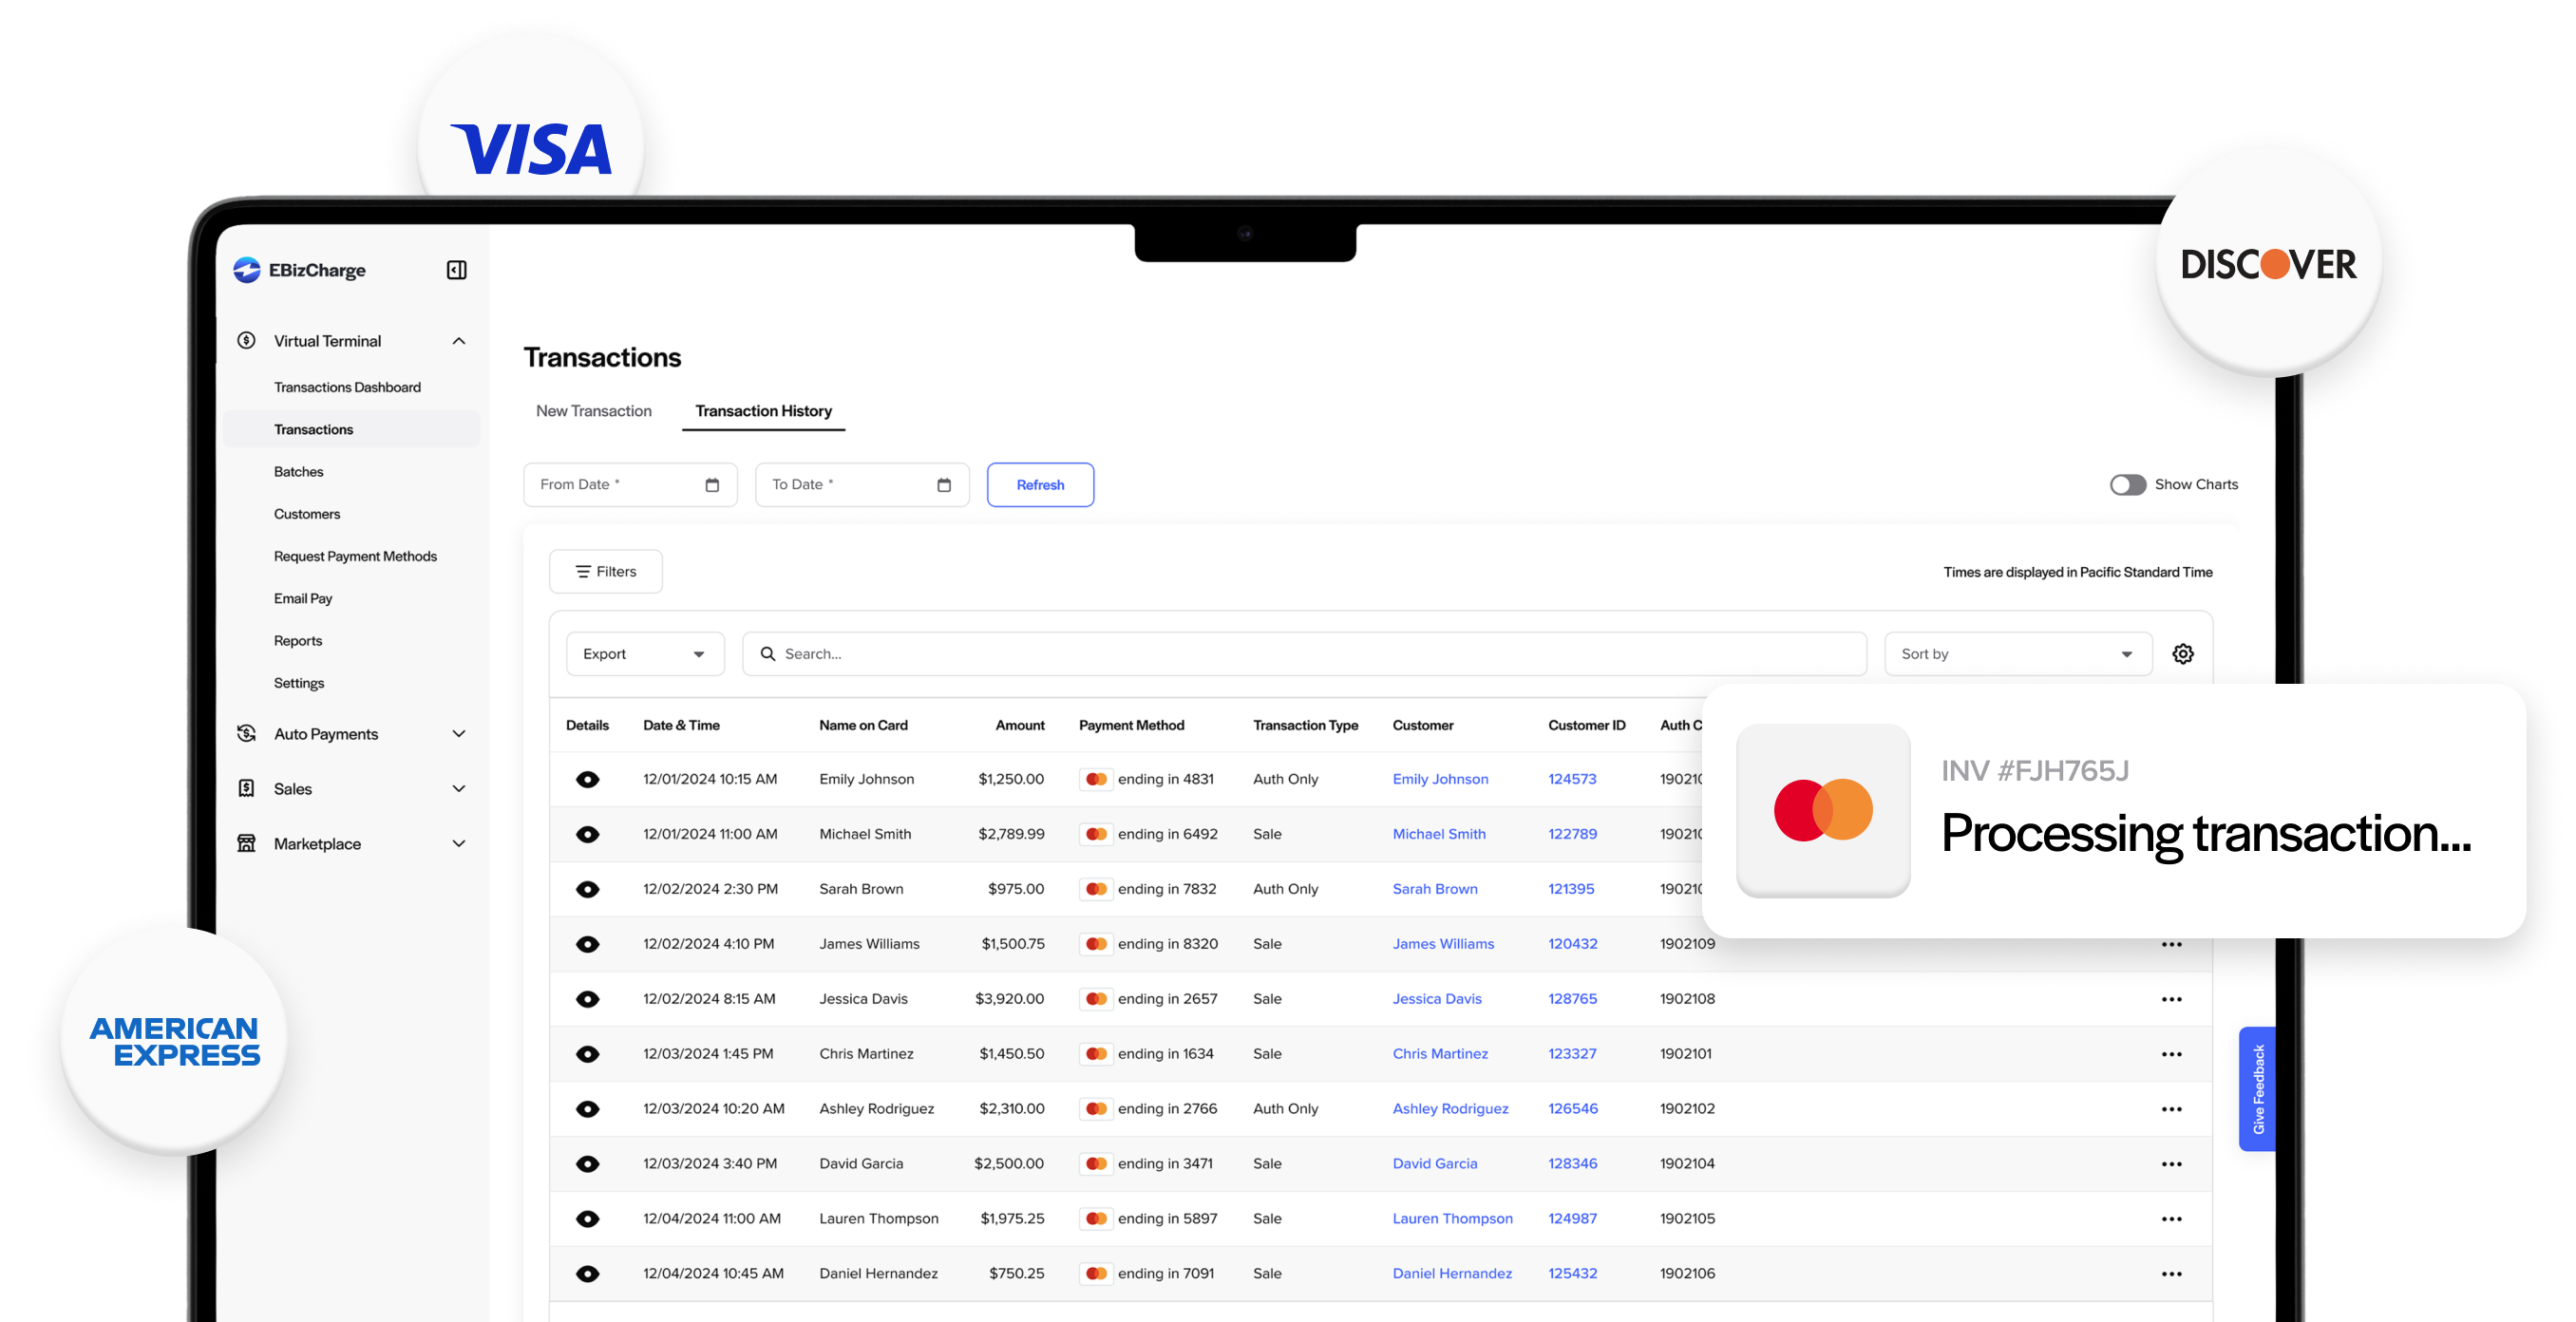Open the To Date calendar icon

click(x=944, y=485)
